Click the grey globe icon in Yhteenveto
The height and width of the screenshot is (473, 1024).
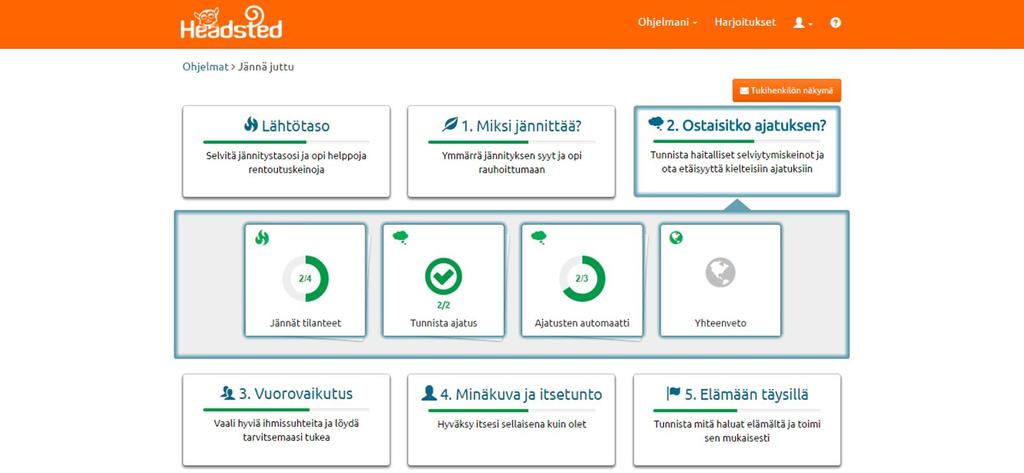tap(720, 272)
